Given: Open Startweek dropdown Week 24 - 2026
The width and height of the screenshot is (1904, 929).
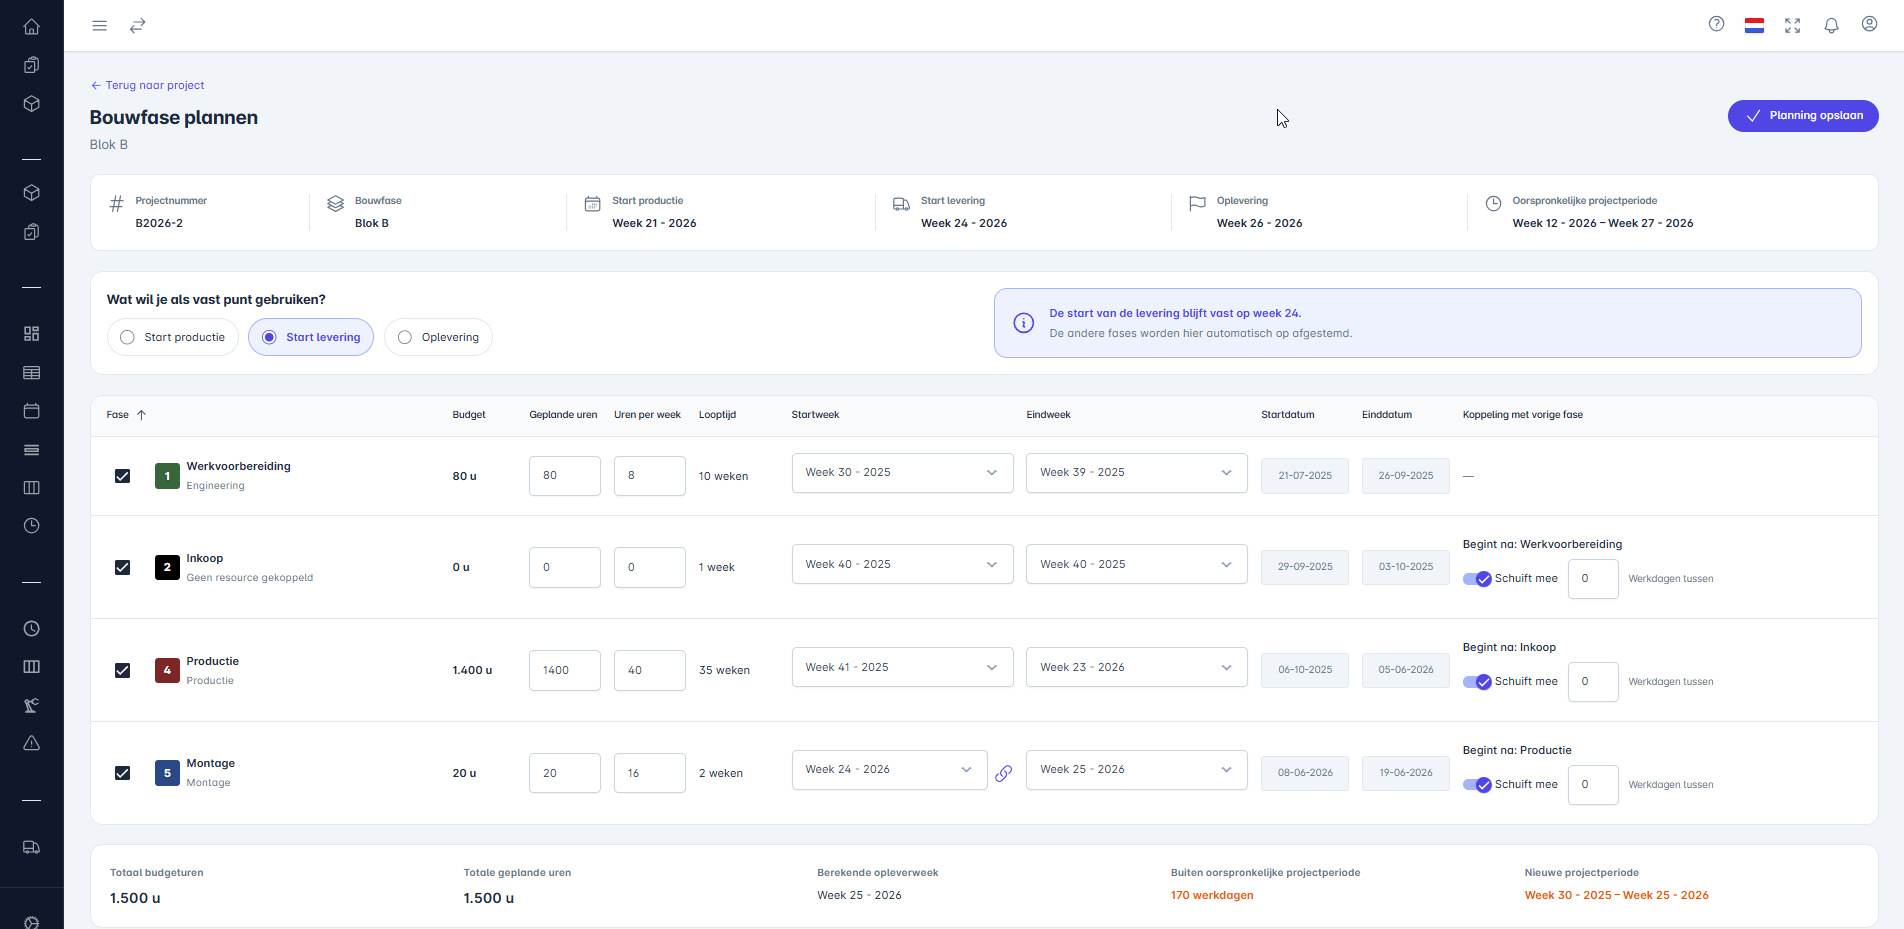Looking at the screenshot, I should (889, 770).
